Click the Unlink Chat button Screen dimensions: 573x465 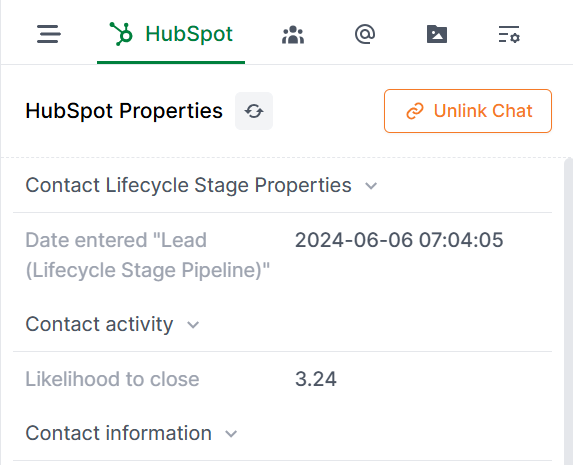coord(468,111)
